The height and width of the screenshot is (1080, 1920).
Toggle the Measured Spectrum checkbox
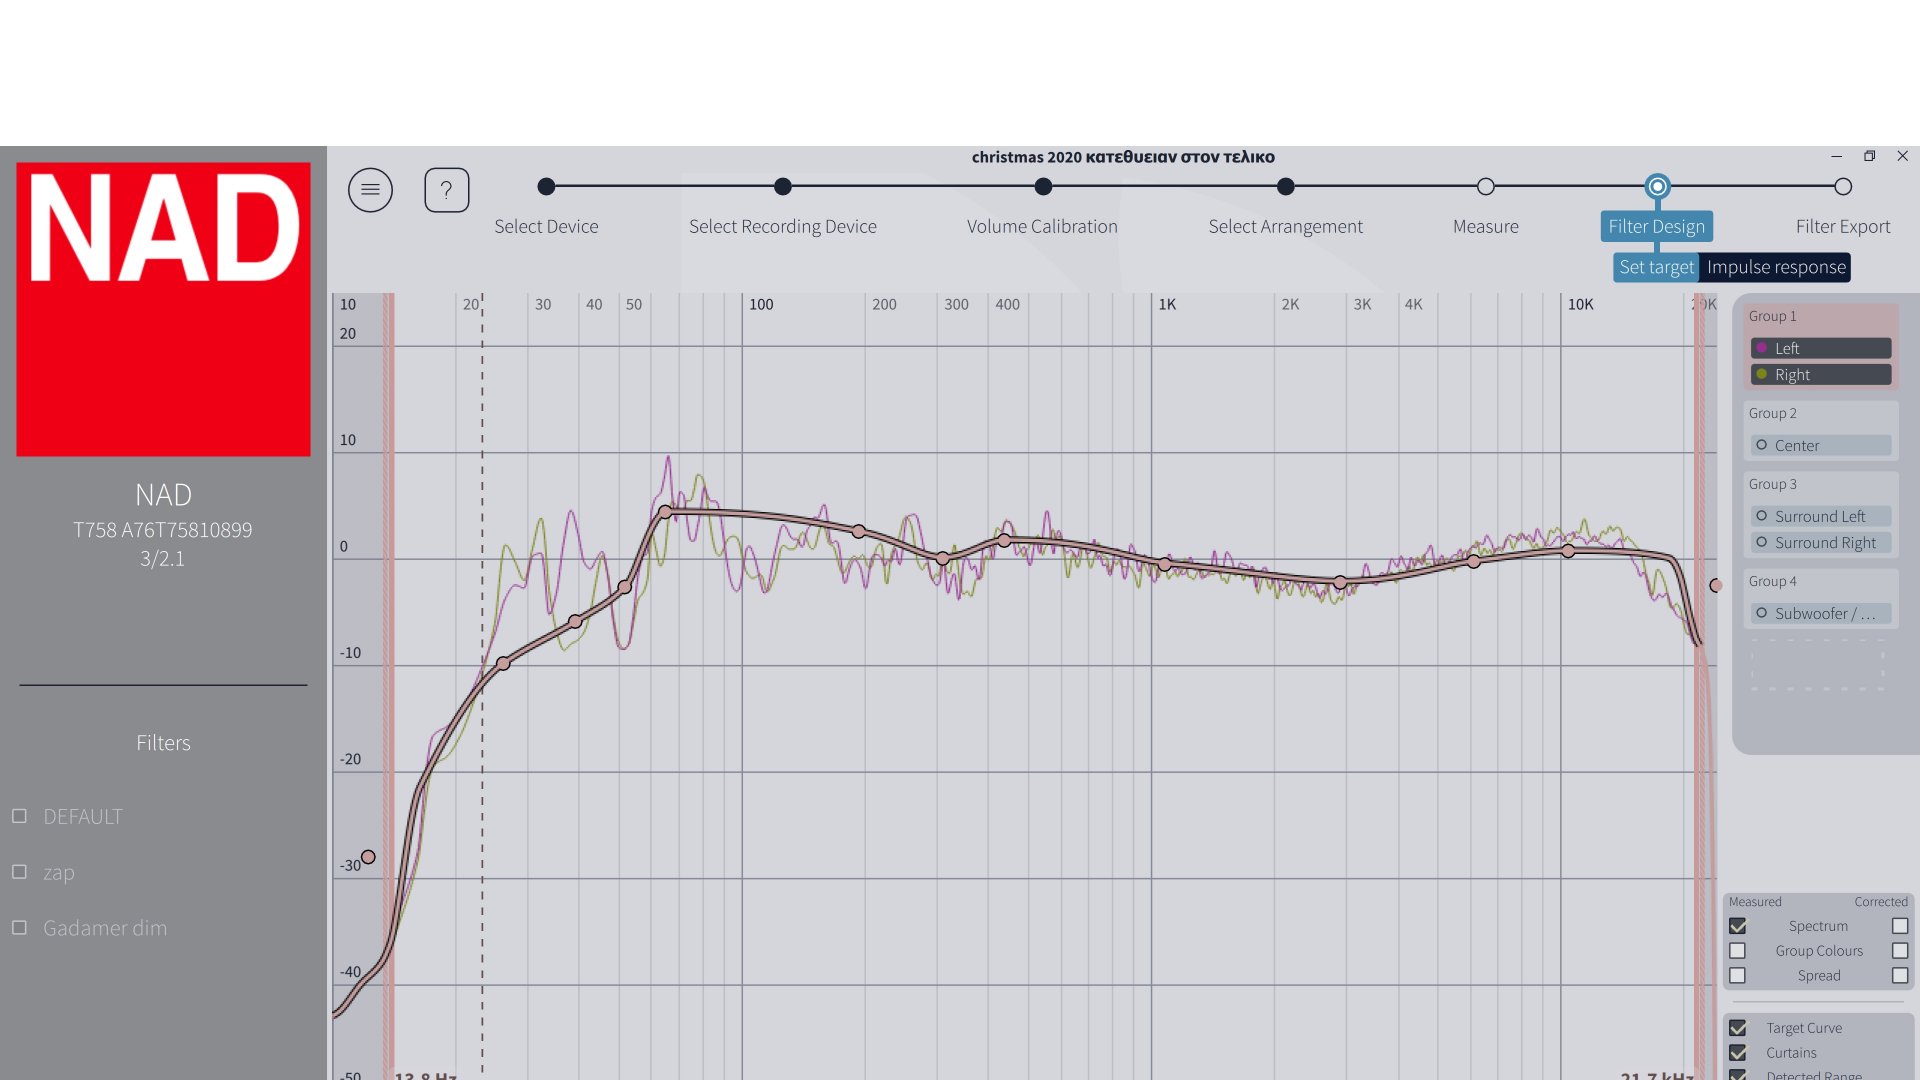tap(1738, 926)
